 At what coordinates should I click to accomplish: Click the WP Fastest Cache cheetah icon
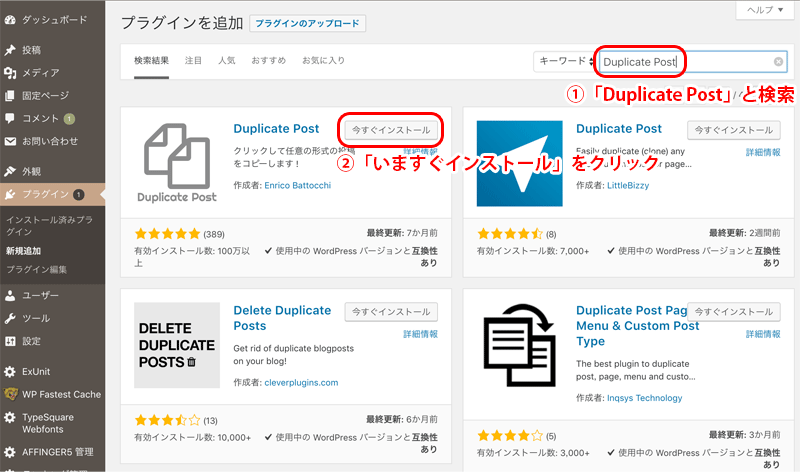[10, 394]
